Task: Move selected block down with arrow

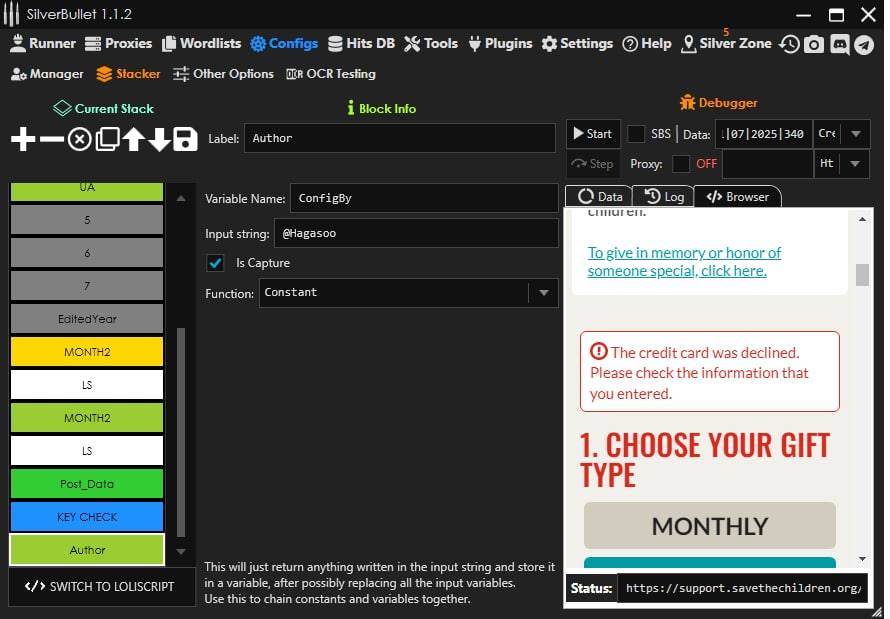Action: click(x=159, y=139)
